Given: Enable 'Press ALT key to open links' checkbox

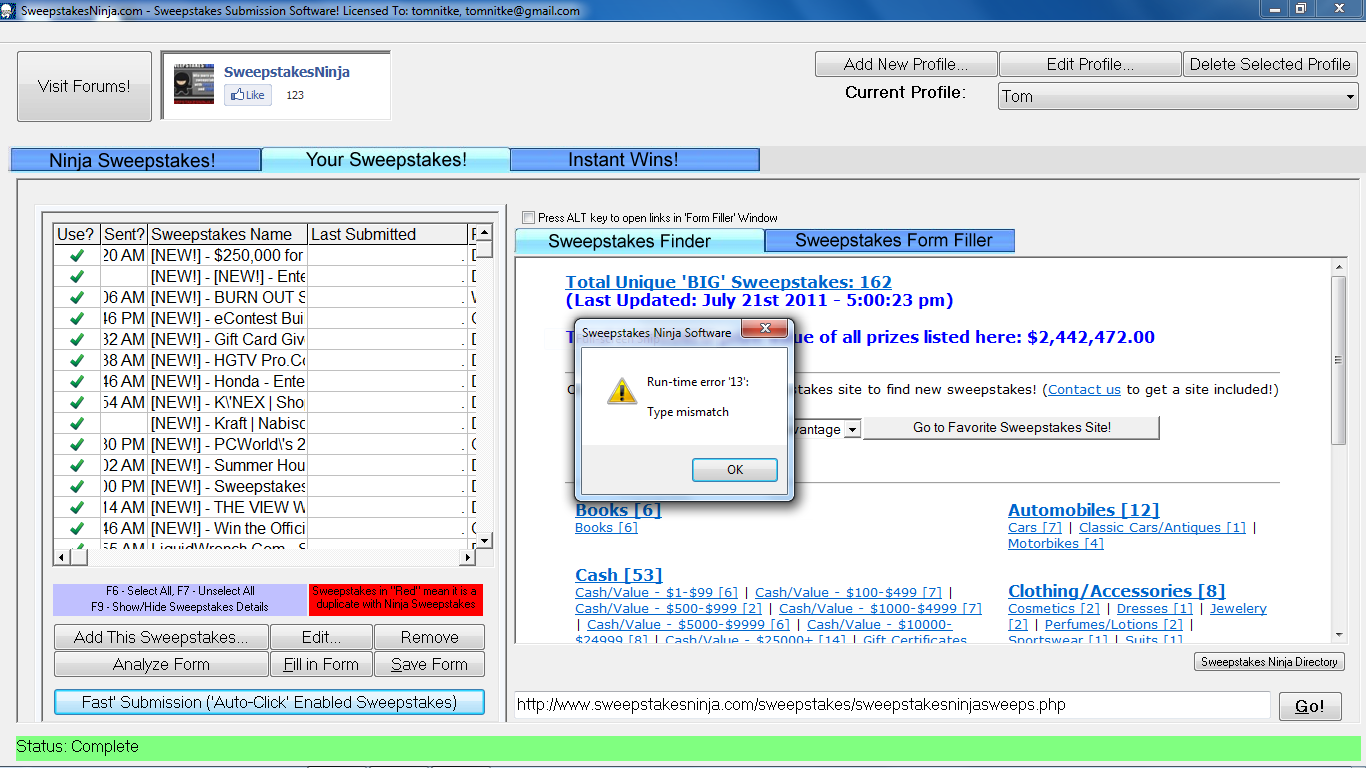Looking at the screenshot, I should click(528, 217).
